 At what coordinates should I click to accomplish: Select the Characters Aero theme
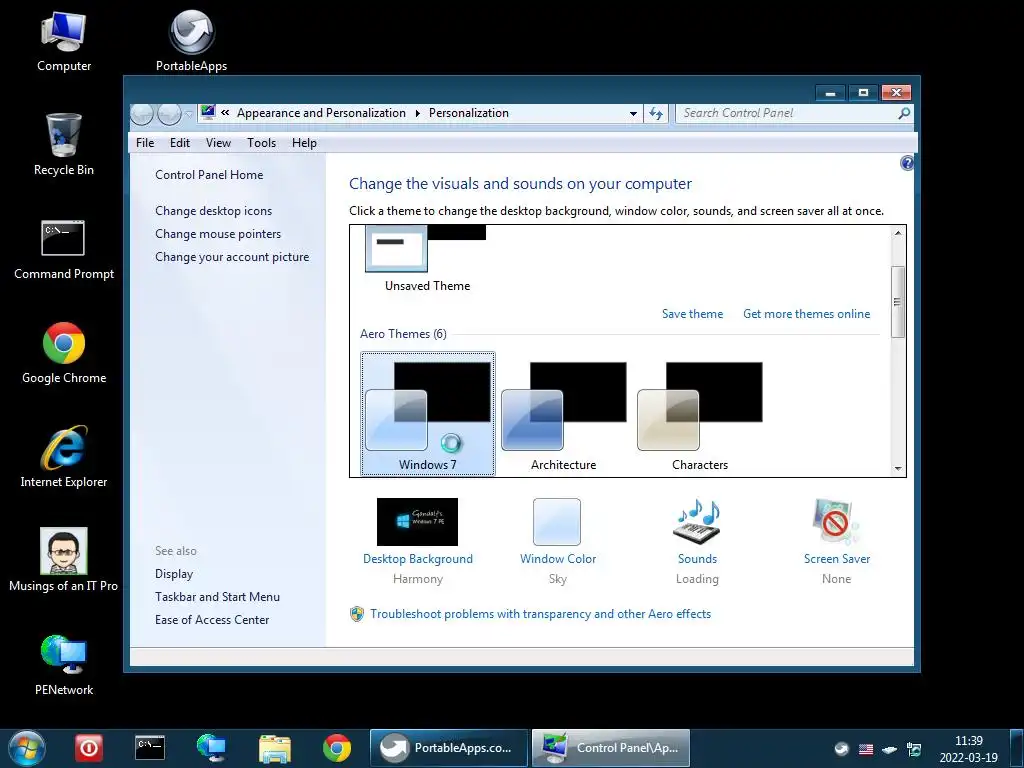click(699, 414)
